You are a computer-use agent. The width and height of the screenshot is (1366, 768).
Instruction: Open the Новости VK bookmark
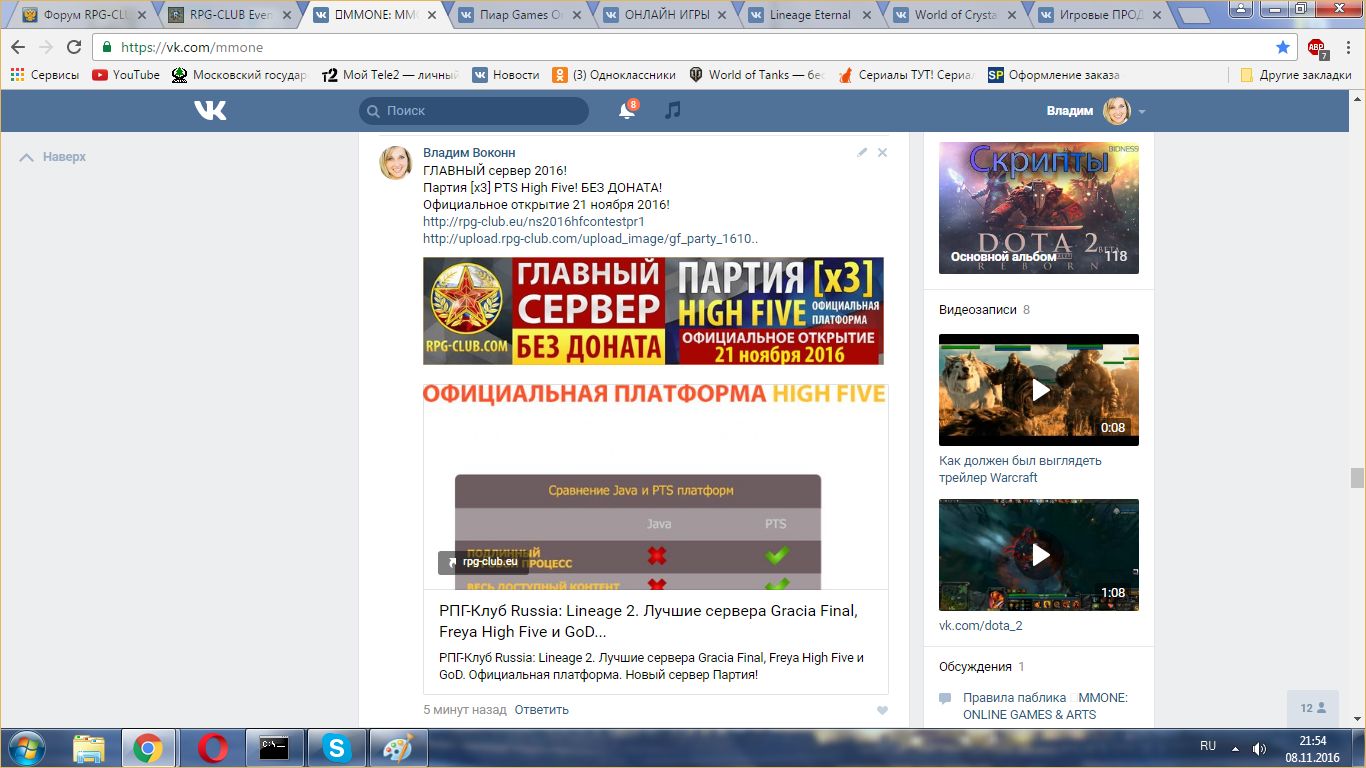pyautogui.click(x=506, y=75)
